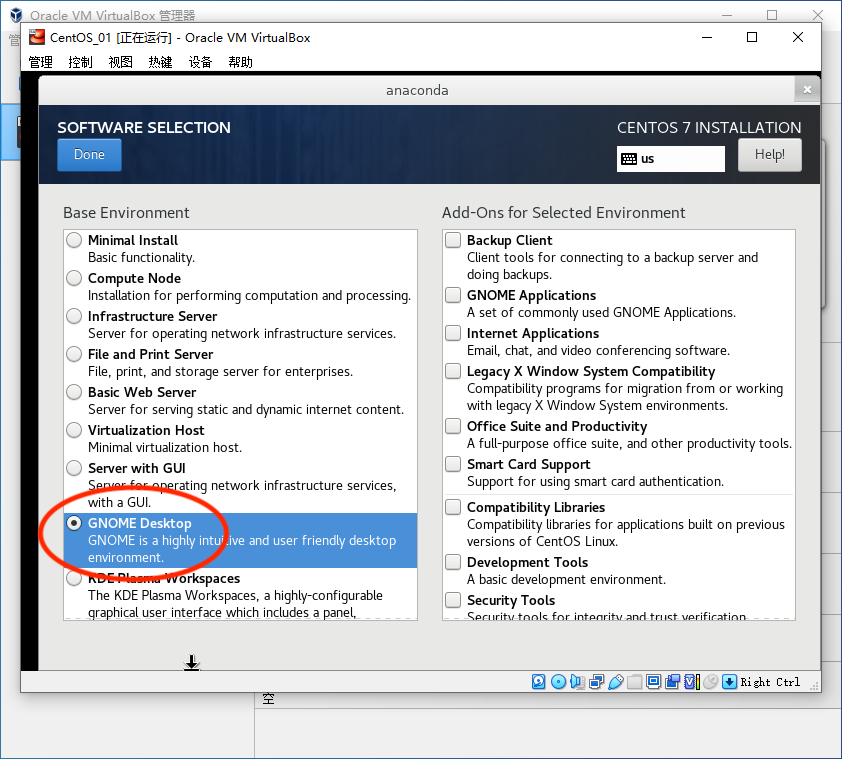Image resolution: width=842 pixels, height=759 pixels.
Task: Click the us keyboard layout field
Action: tap(671, 158)
